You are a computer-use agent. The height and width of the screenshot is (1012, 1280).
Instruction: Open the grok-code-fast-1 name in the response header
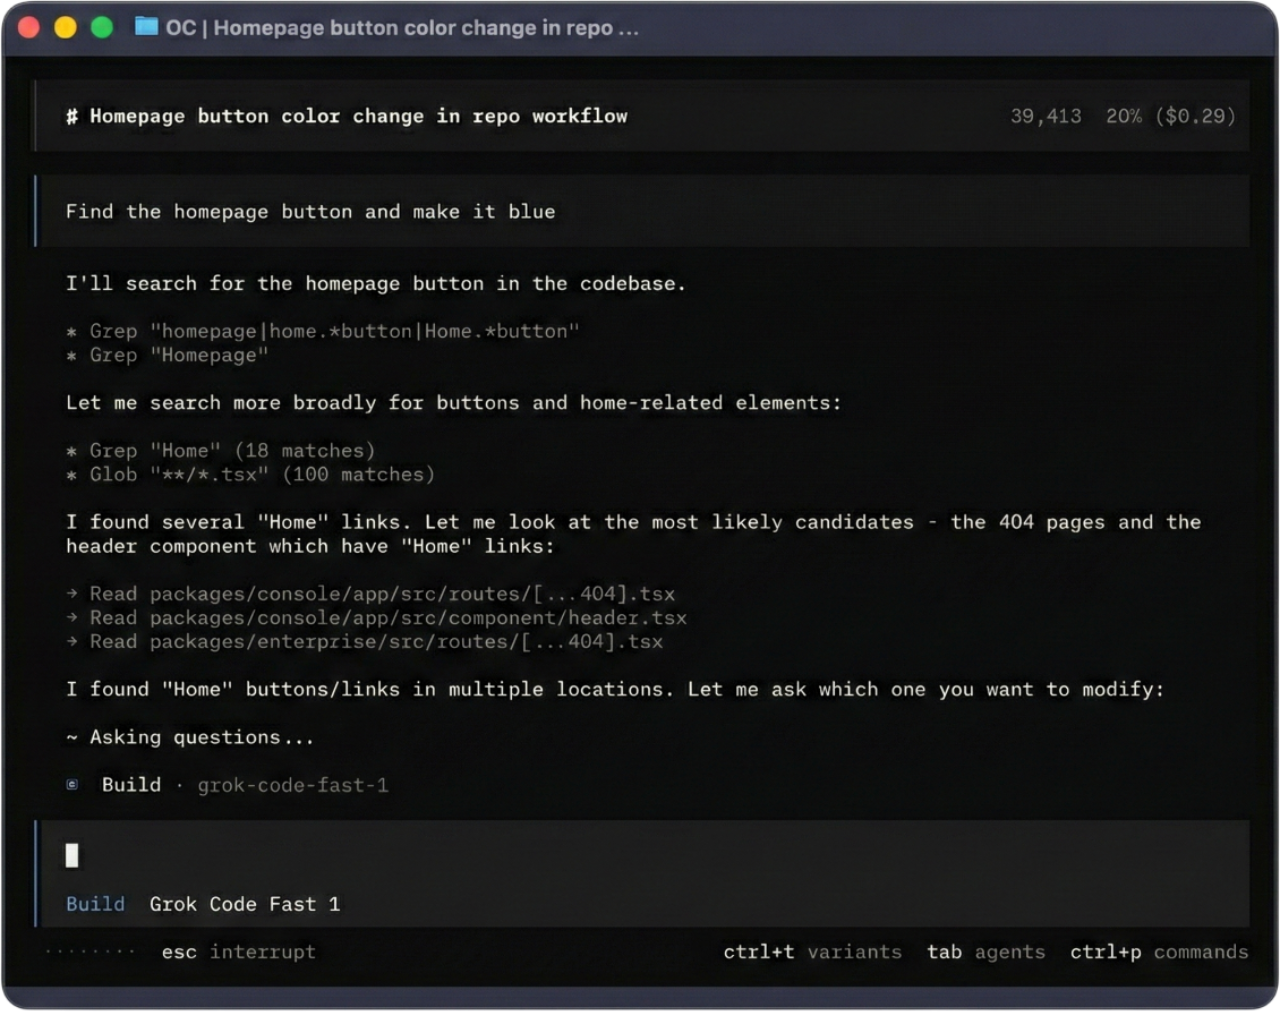[x=293, y=785]
